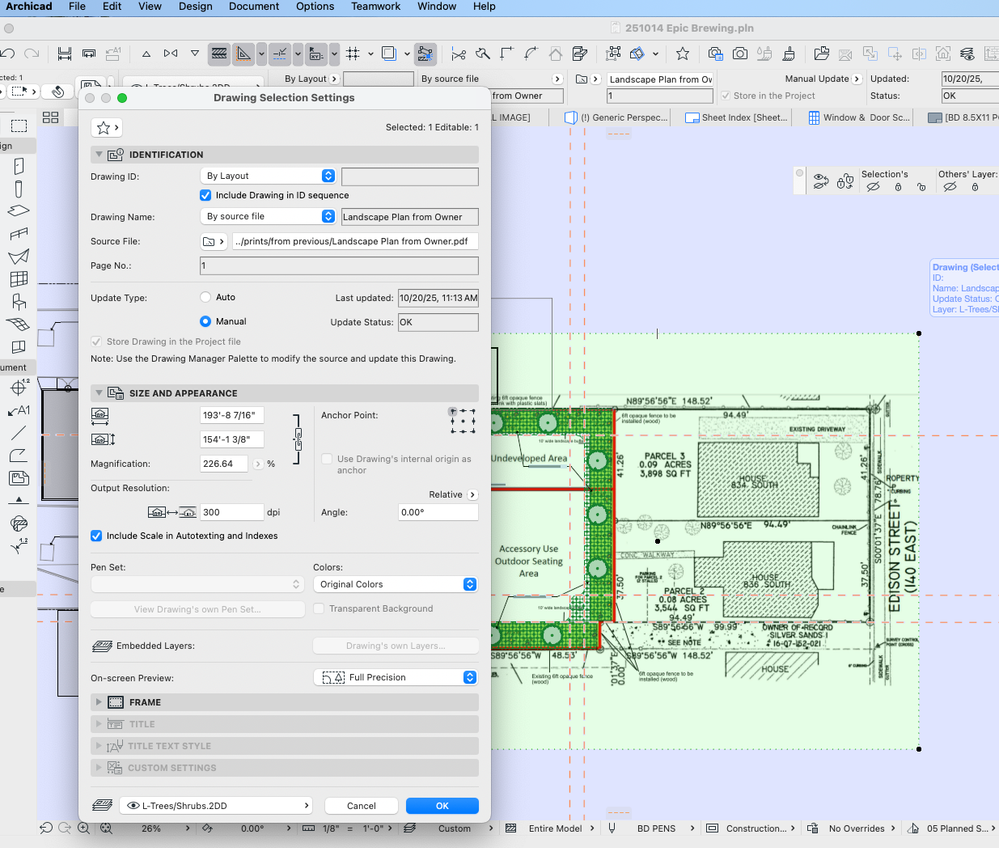Click the Output Resolution dpi field
Screen dimensions: 999x848
(231, 512)
